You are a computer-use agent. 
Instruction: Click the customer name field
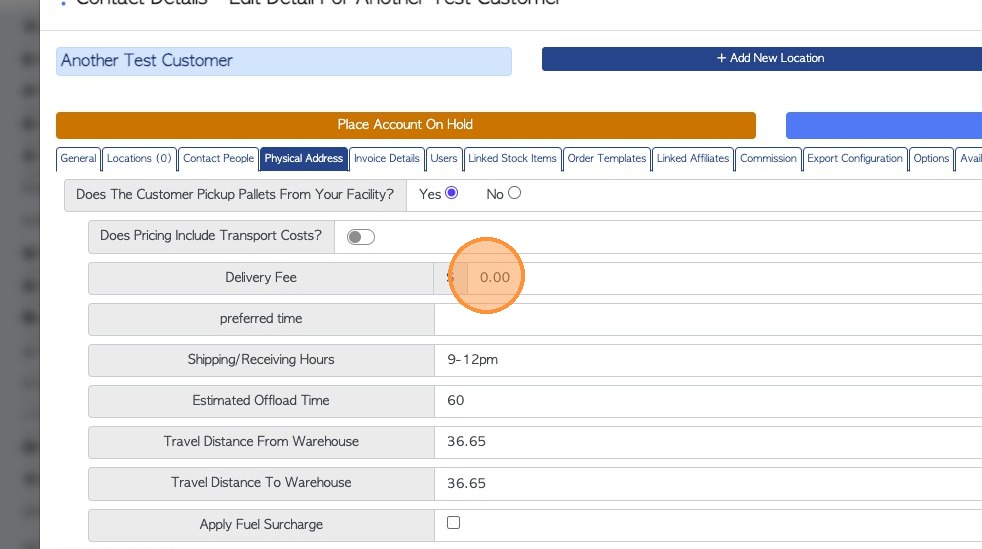pyautogui.click(x=283, y=61)
